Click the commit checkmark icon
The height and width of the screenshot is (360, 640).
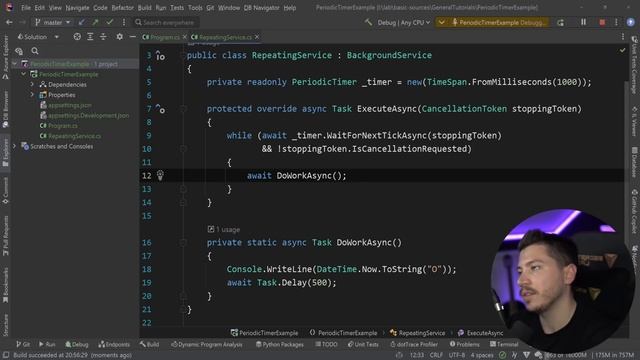click(109, 22)
